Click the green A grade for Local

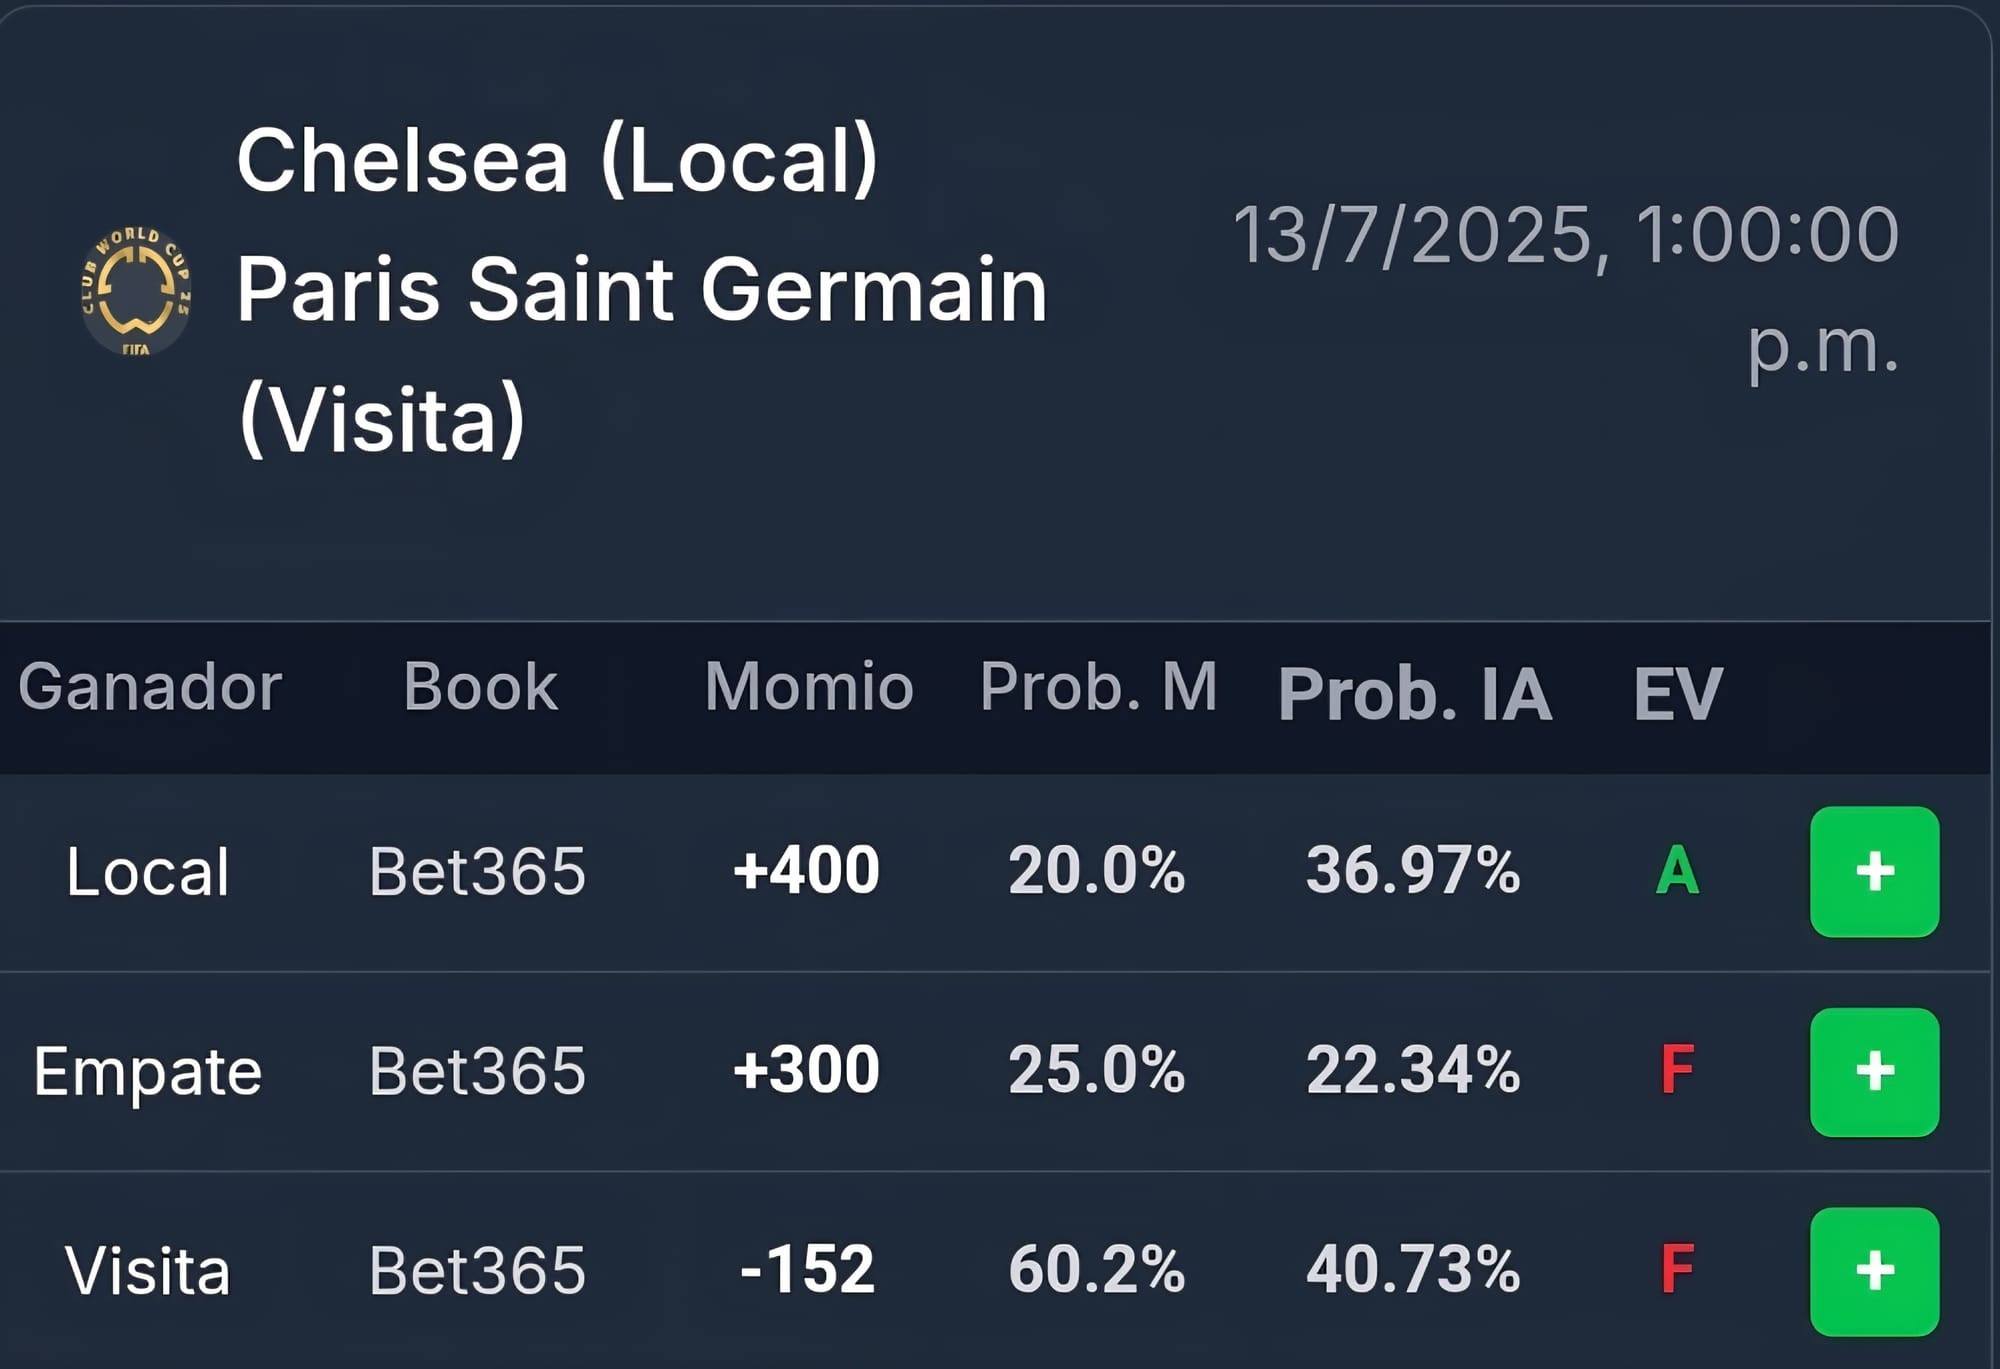(x=1677, y=871)
